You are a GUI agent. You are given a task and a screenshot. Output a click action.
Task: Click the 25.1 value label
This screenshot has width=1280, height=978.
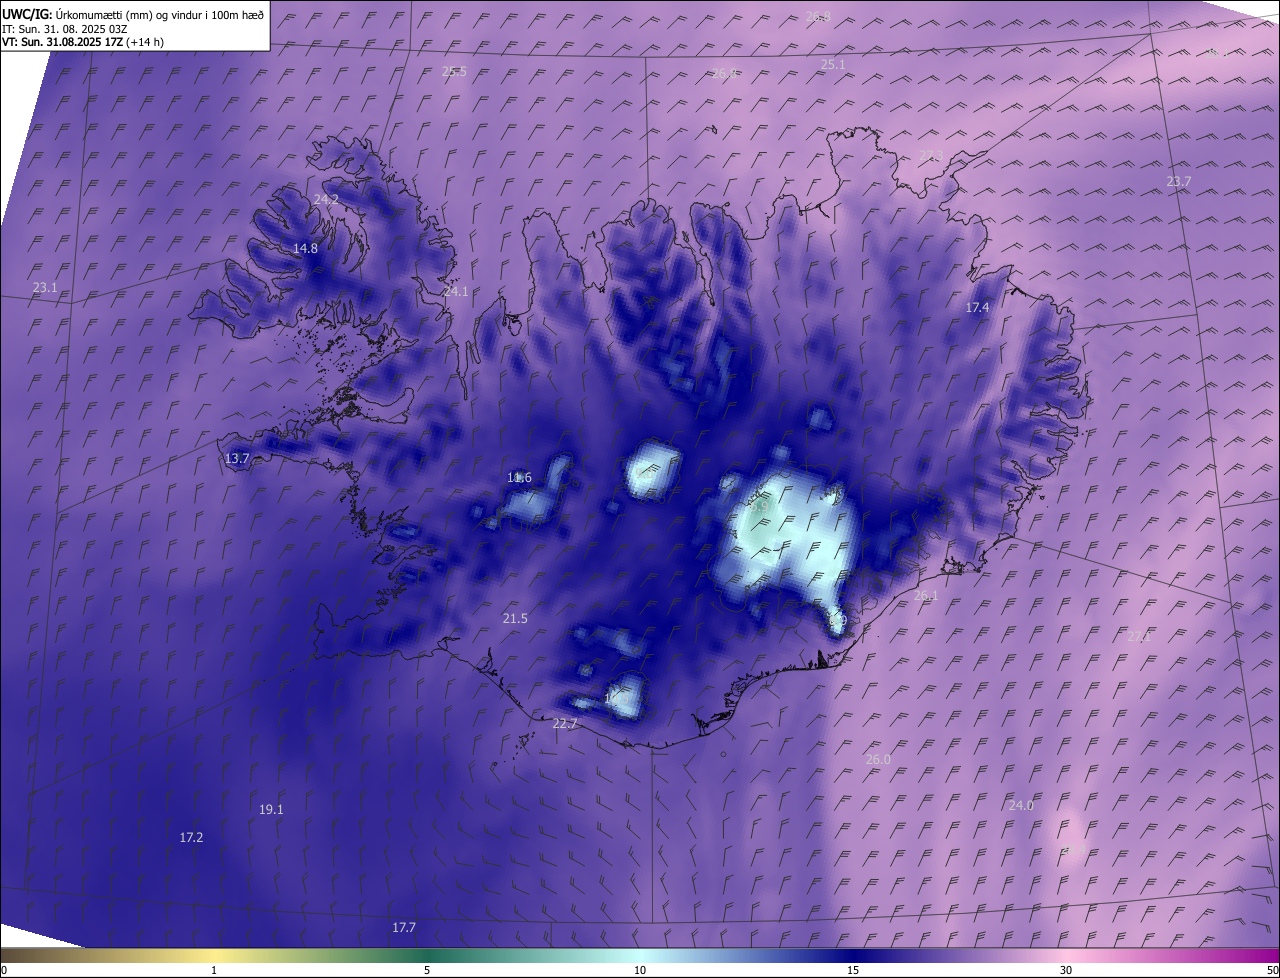pos(833,64)
